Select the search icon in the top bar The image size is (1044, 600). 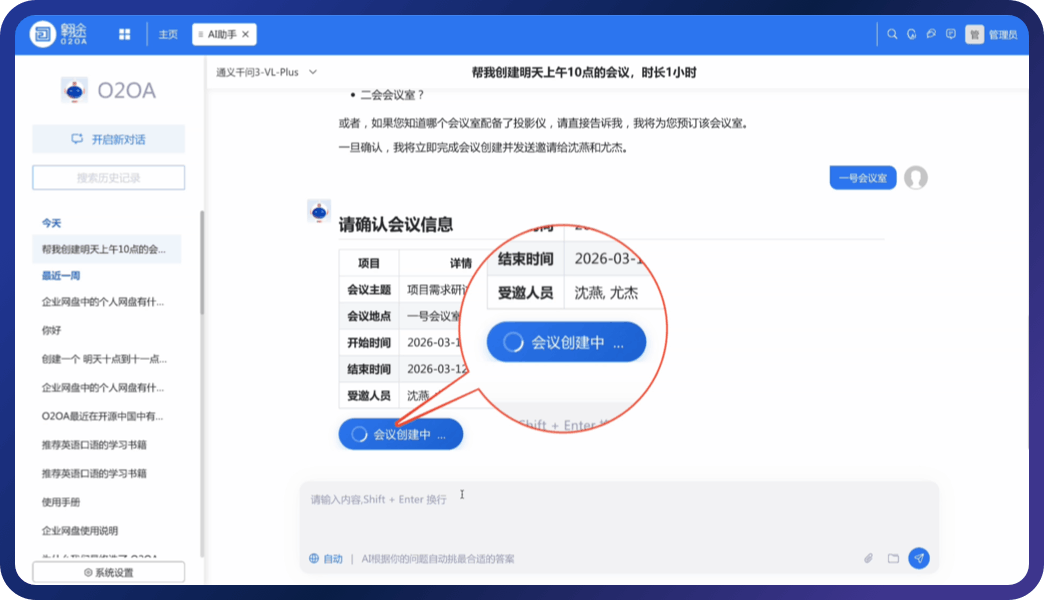coord(892,33)
